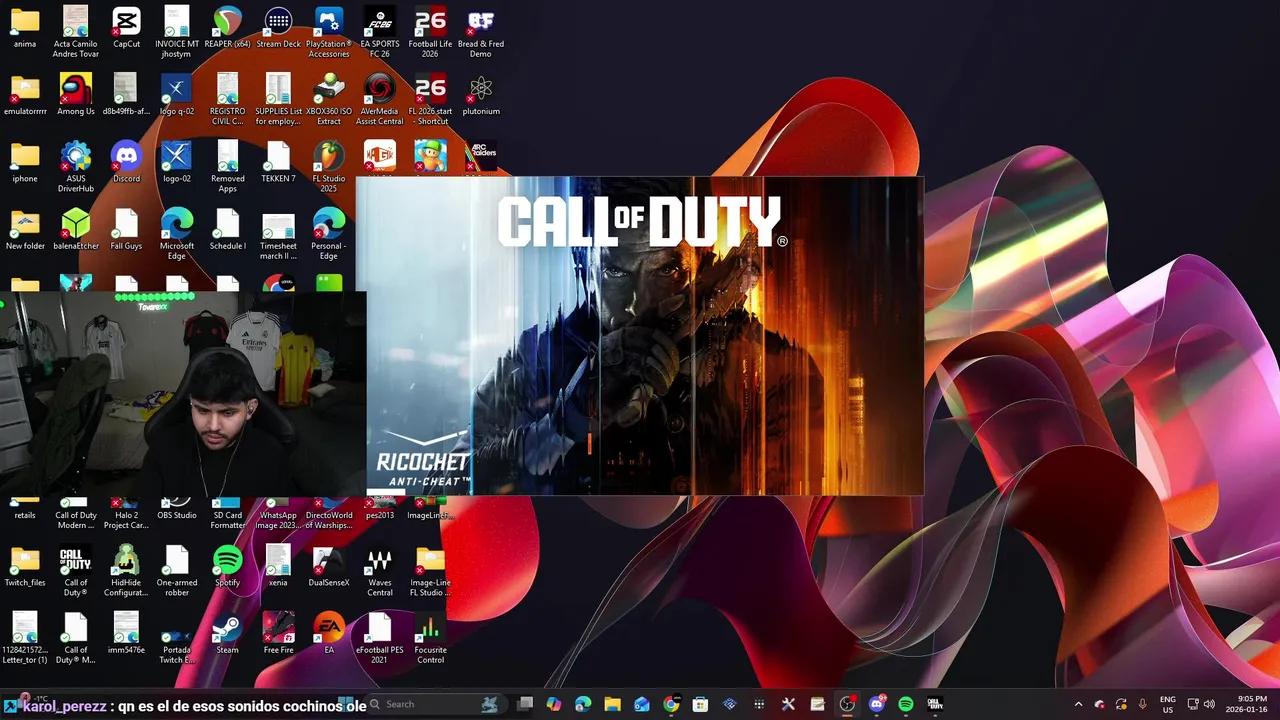Click the taskbar Search box
This screenshot has width=1280, height=720.
pyautogui.click(x=435, y=704)
